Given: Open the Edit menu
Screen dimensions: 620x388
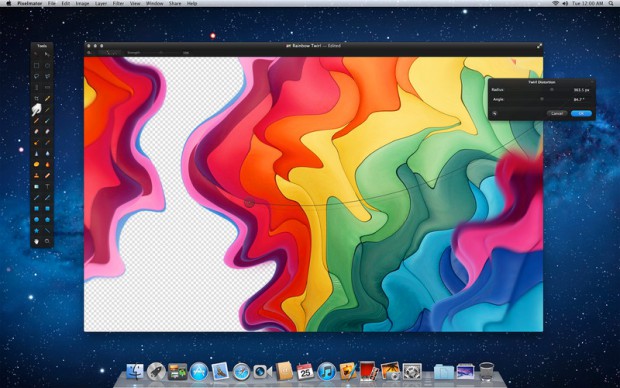Looking at the screenshot, I should [66, 3].
